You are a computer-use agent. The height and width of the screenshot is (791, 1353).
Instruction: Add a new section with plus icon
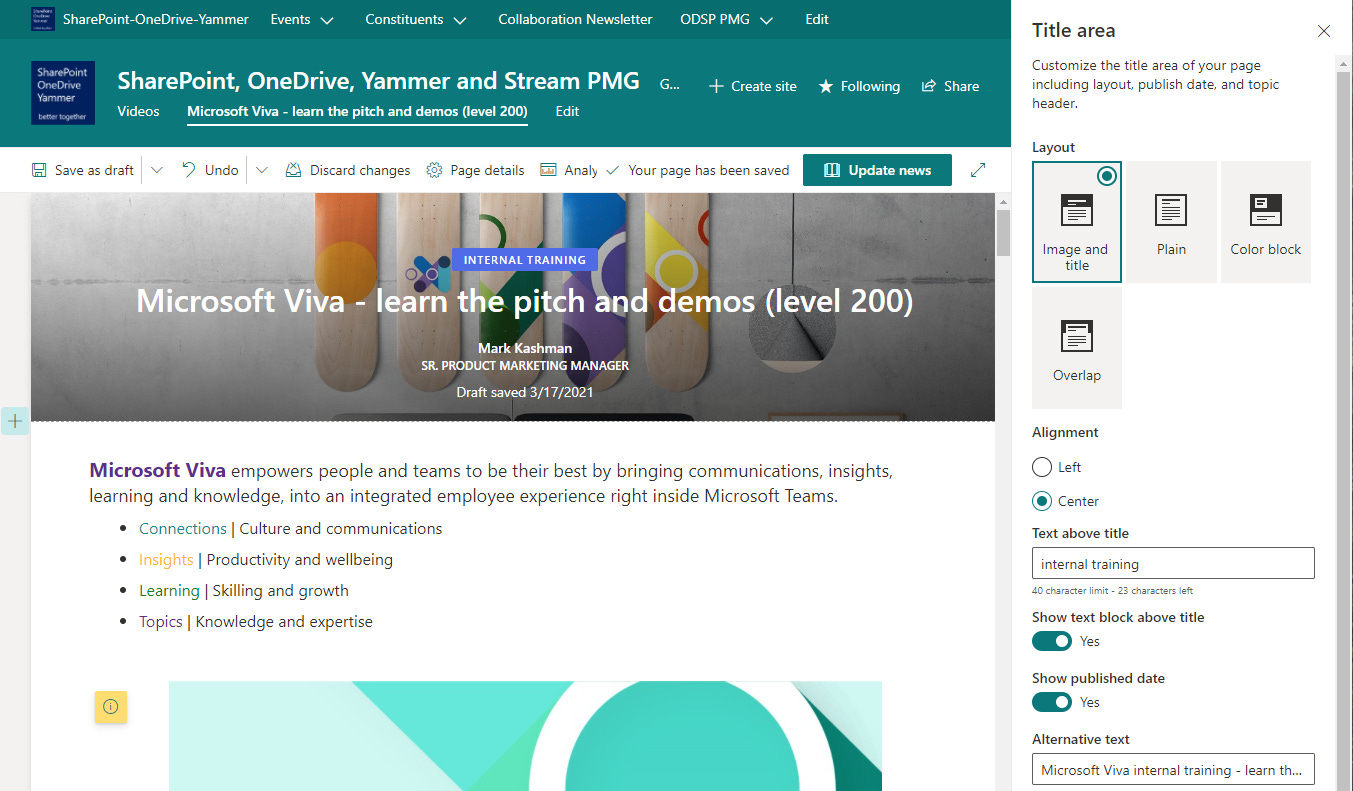tap(15, 421)
